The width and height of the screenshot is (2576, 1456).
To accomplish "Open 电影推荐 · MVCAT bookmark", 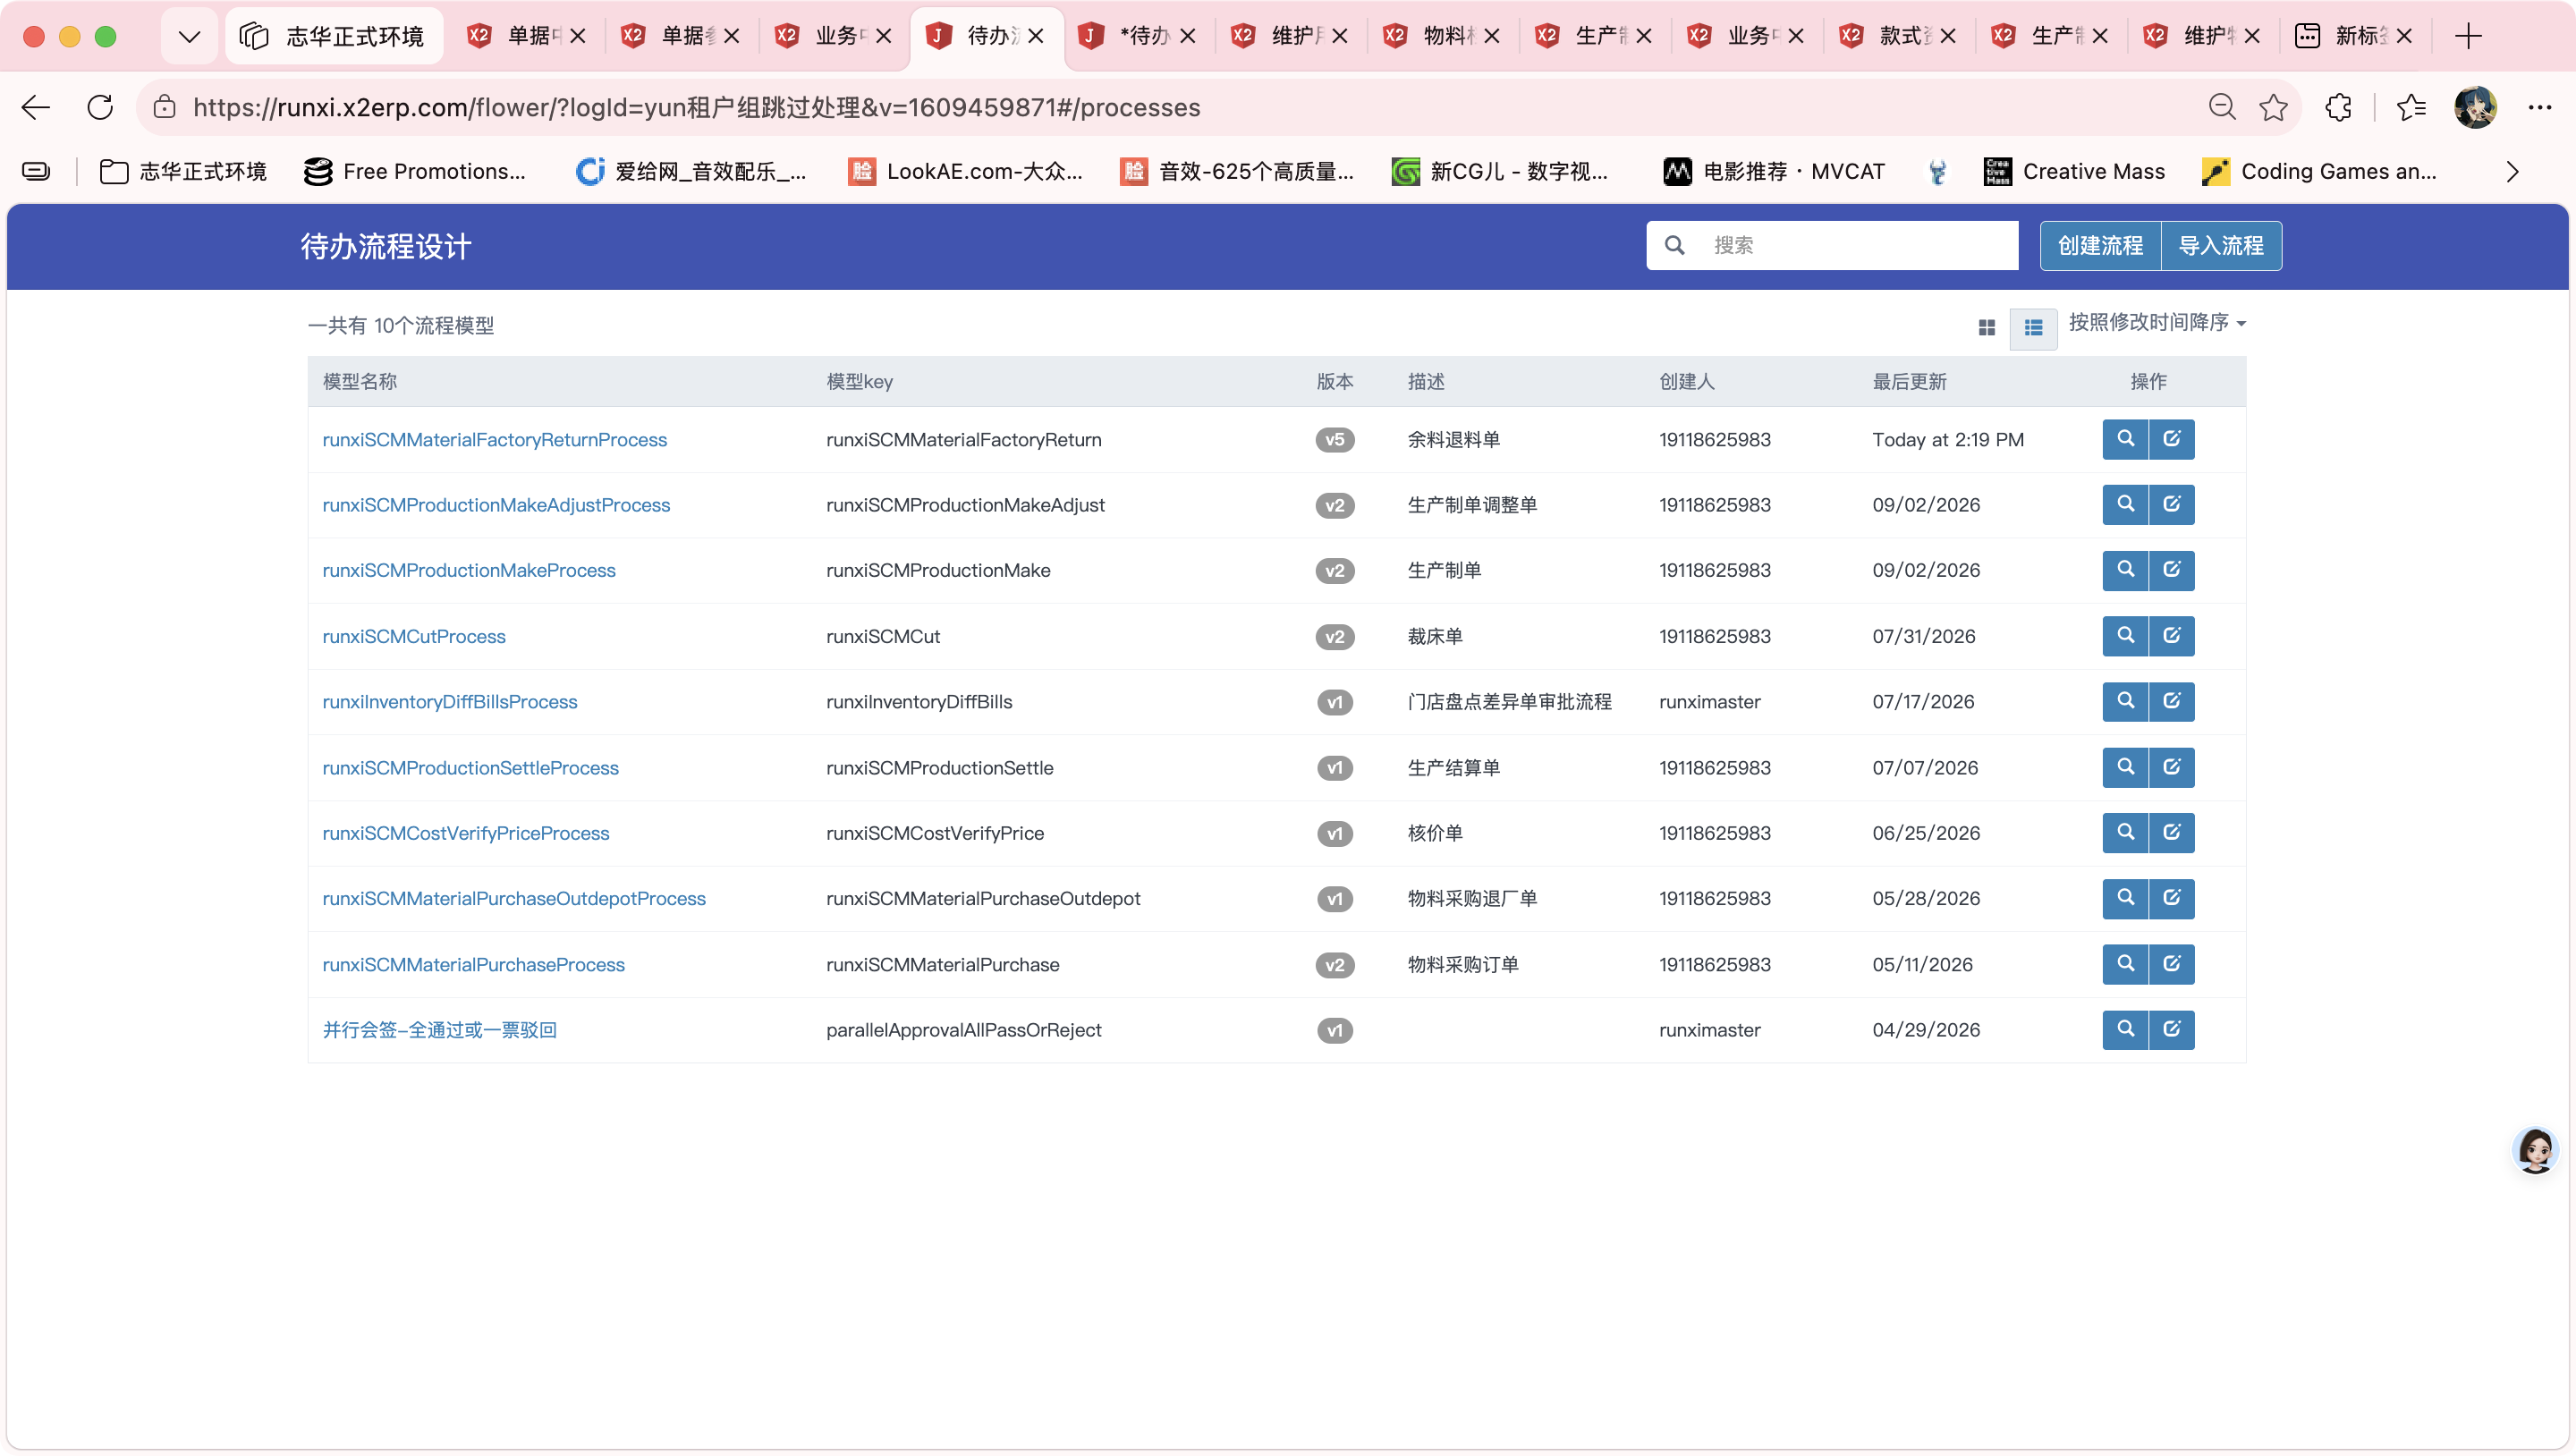I will pyautogui.click(x=1774, y=172).
